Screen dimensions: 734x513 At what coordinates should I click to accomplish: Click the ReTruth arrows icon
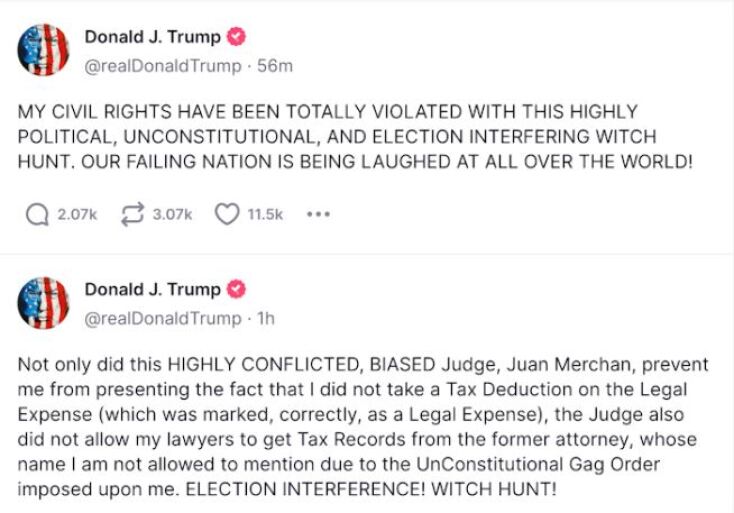tap(133, 214)
